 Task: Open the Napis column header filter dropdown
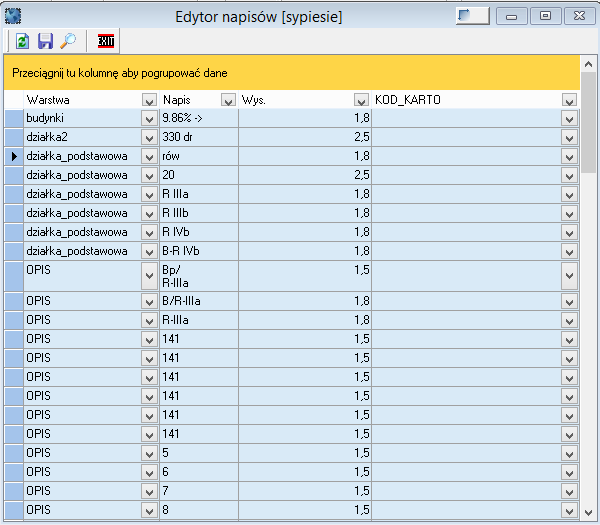coord(228,100)
